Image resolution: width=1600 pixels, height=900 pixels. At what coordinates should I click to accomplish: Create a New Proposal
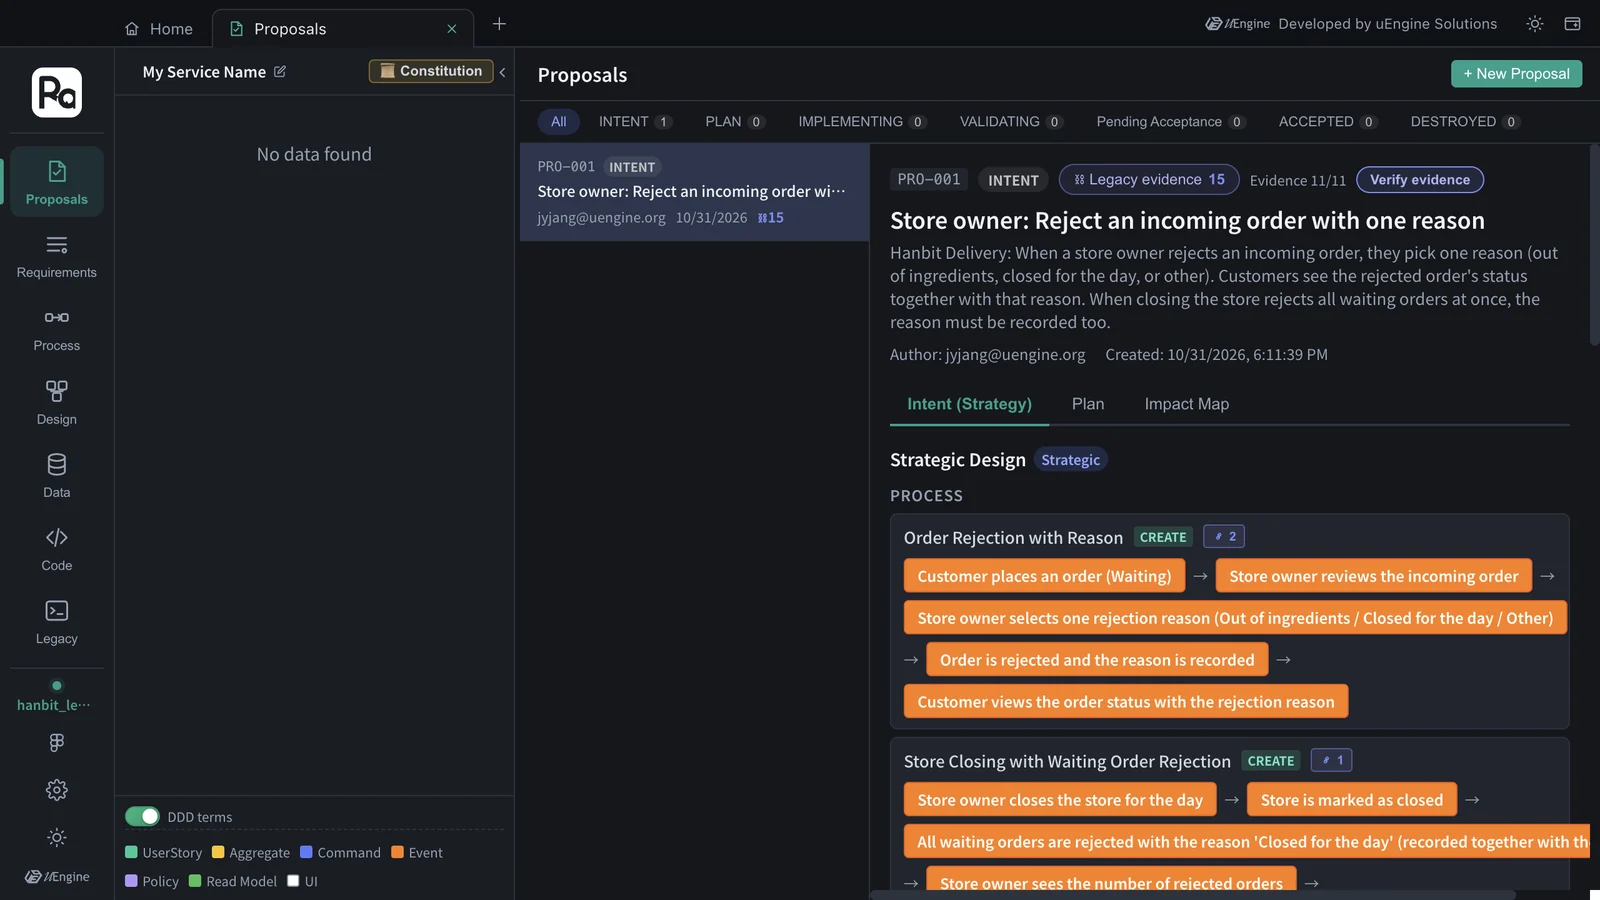[1516, 74]
